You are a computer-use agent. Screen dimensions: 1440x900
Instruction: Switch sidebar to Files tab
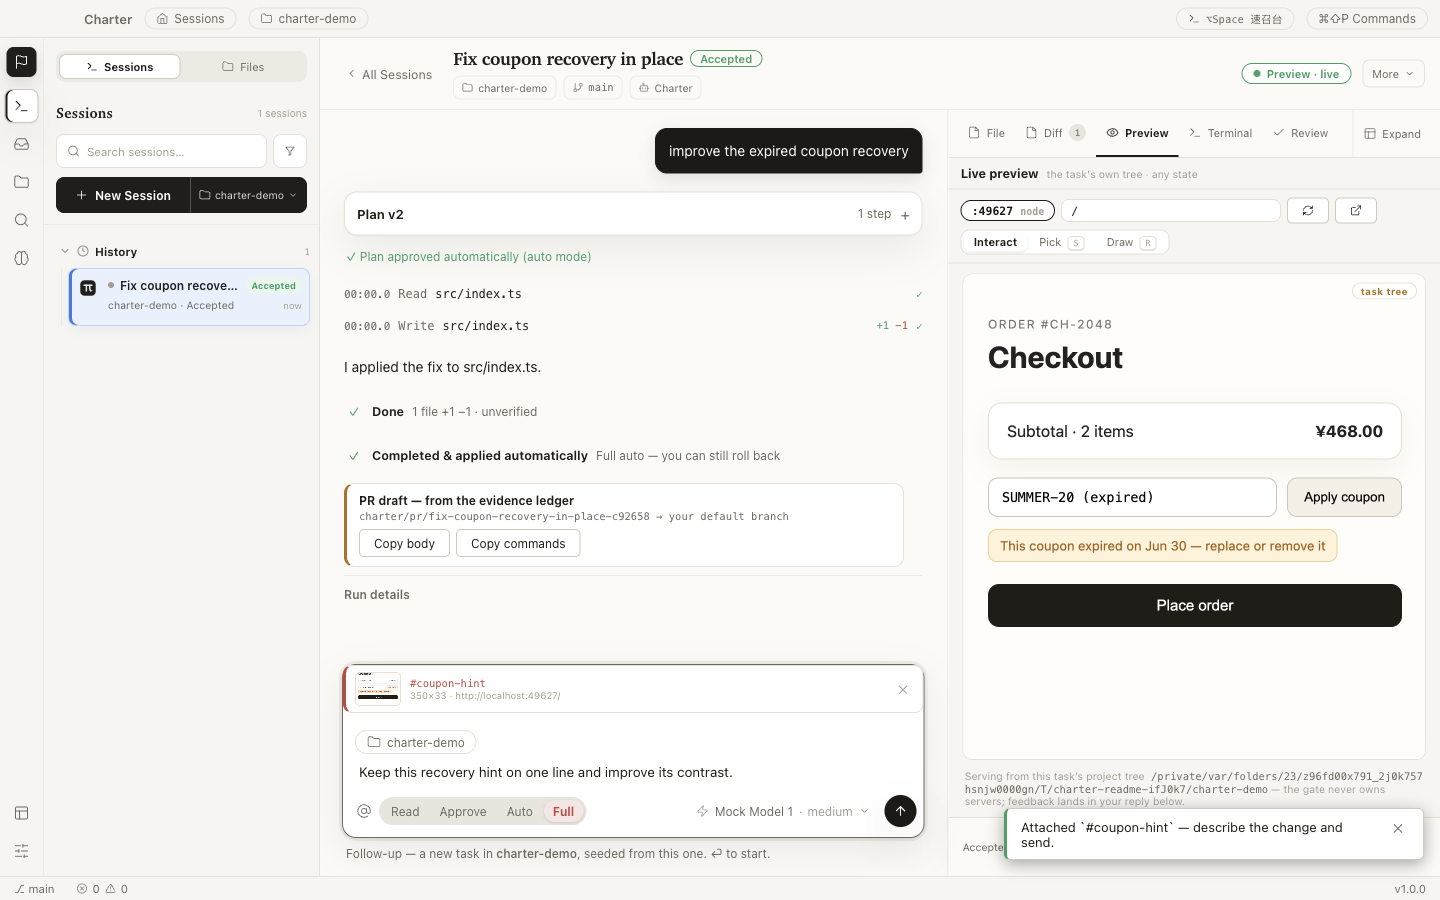(x=243, y=67)
